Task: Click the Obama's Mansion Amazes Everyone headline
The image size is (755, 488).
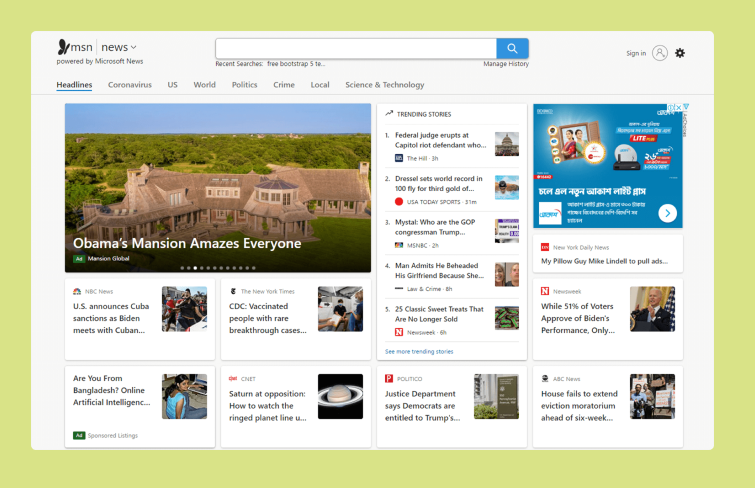Action: click(187, 243)
